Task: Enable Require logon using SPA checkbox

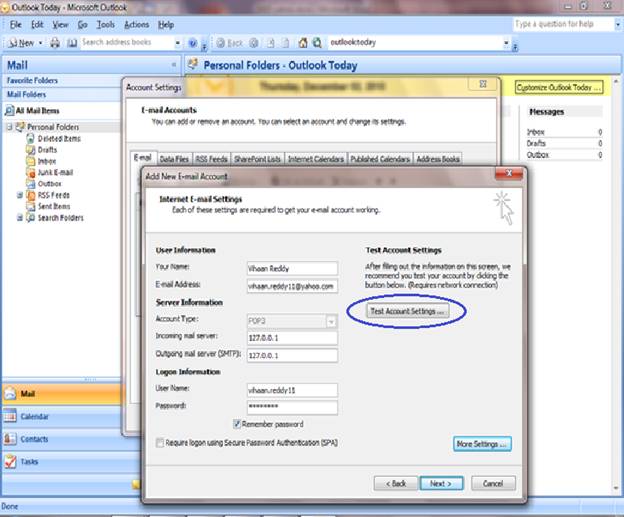Action: [x=160, y=443]
